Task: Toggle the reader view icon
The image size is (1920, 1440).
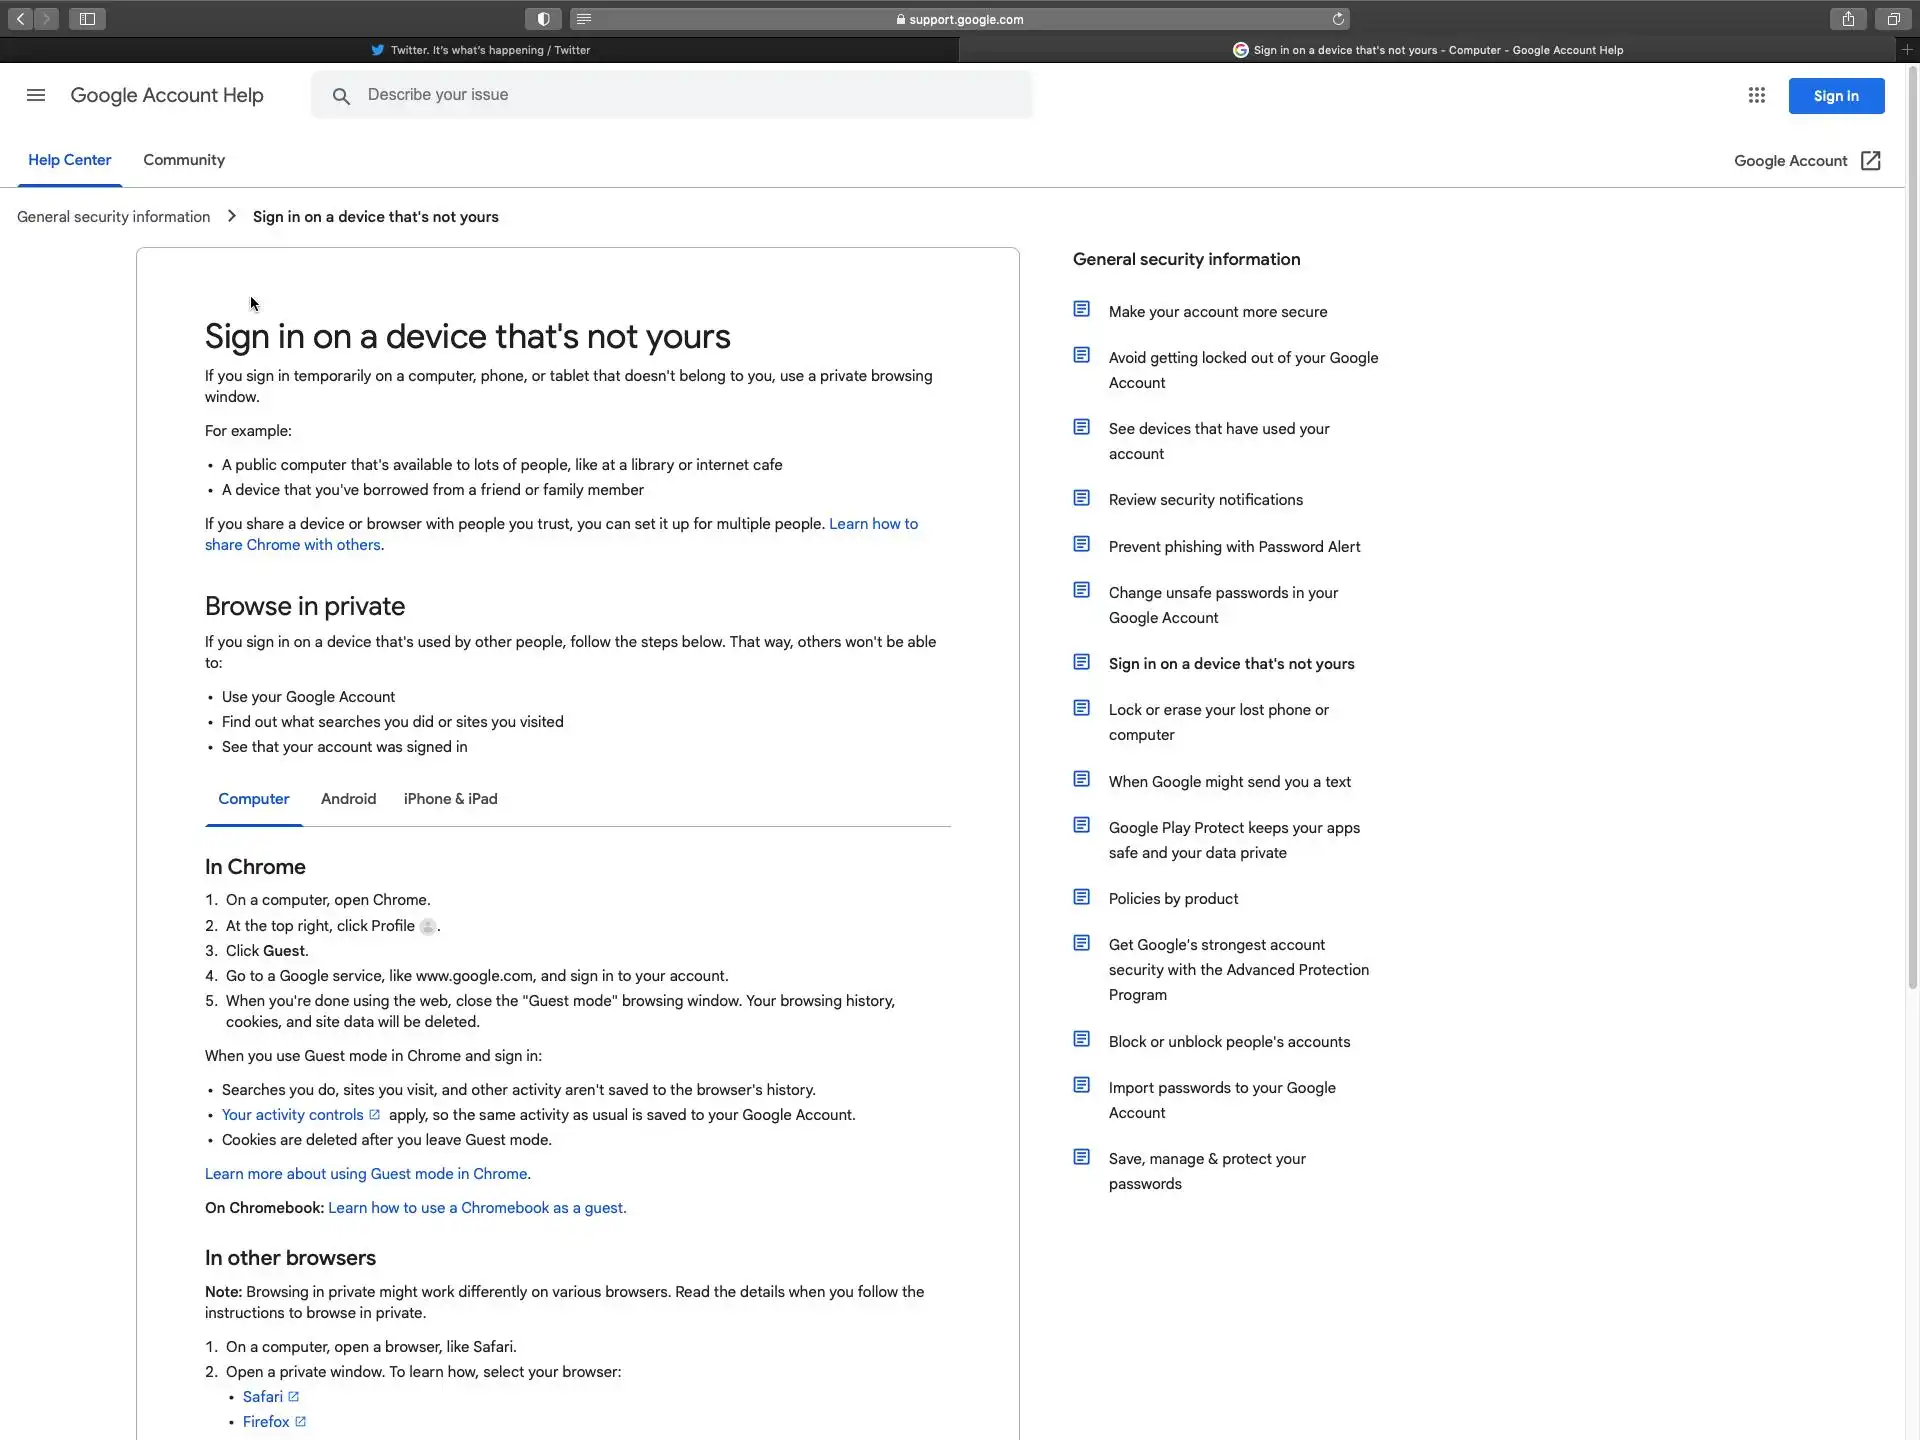Action: 584,19
